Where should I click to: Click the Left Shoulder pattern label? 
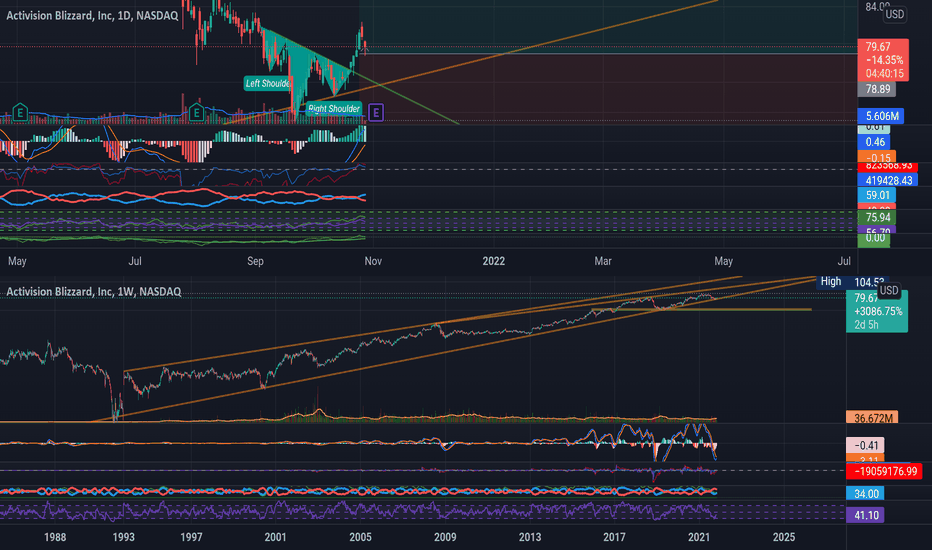[267, 83]
